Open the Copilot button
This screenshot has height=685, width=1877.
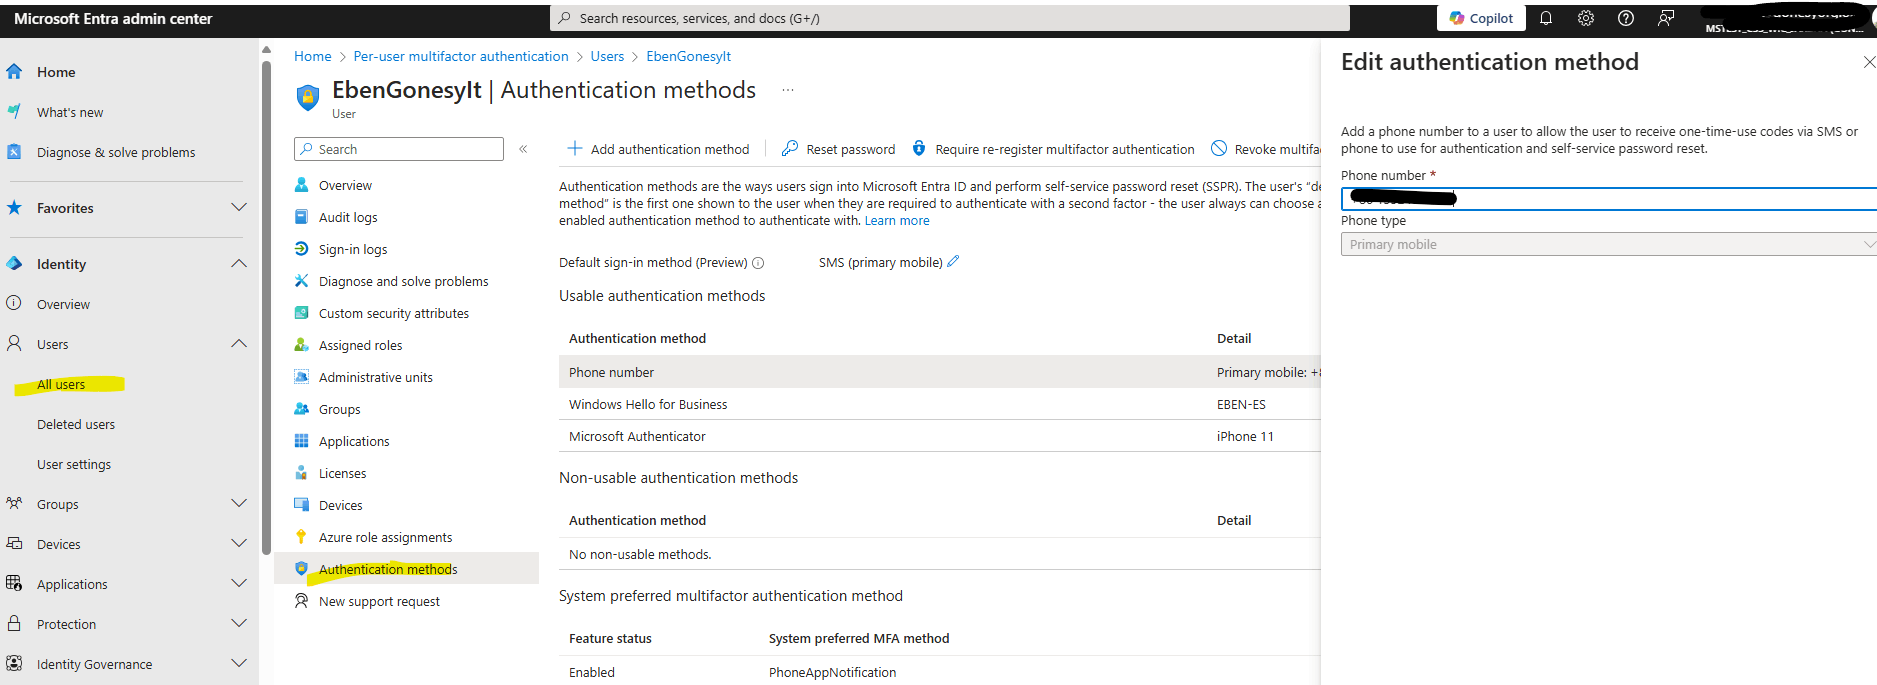[x=1480, y=18]
